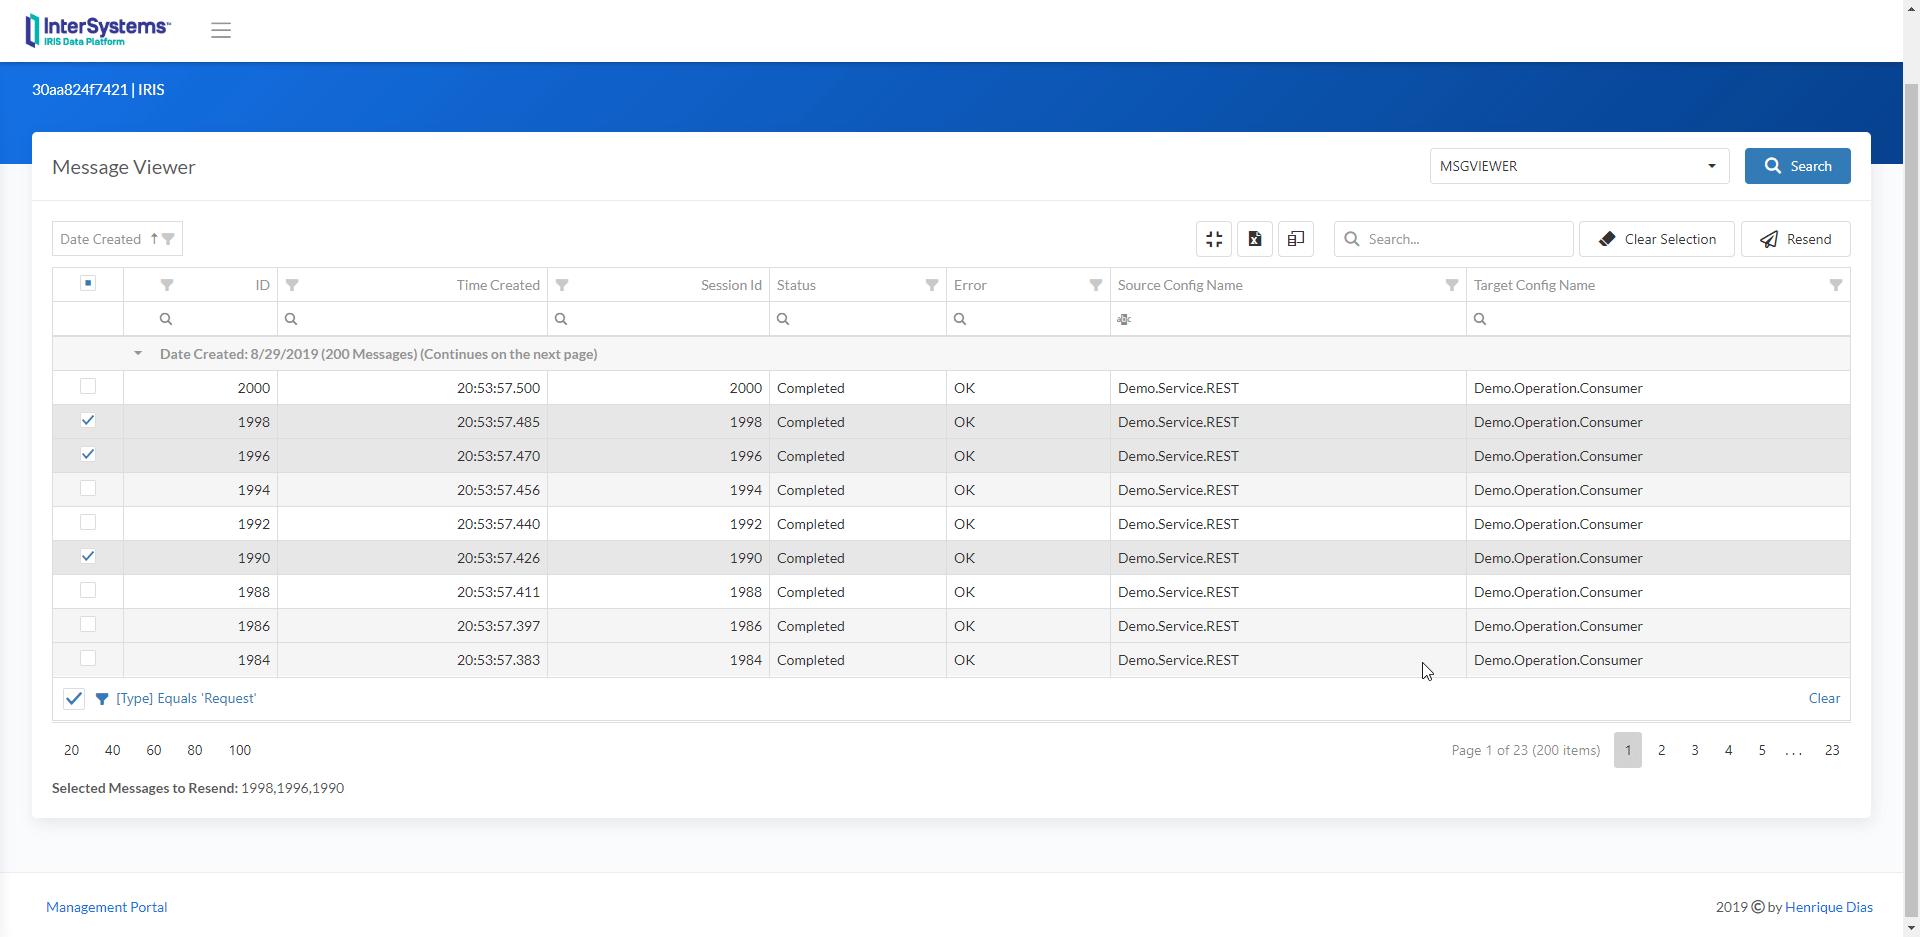Open the Type Equals Request filter expression
1920x937 pixels.
coord(186,699)
